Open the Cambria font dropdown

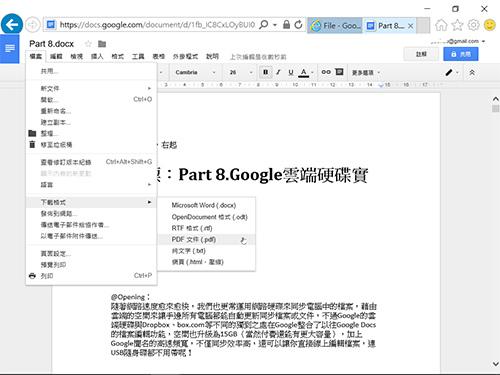tap(195, 72)
